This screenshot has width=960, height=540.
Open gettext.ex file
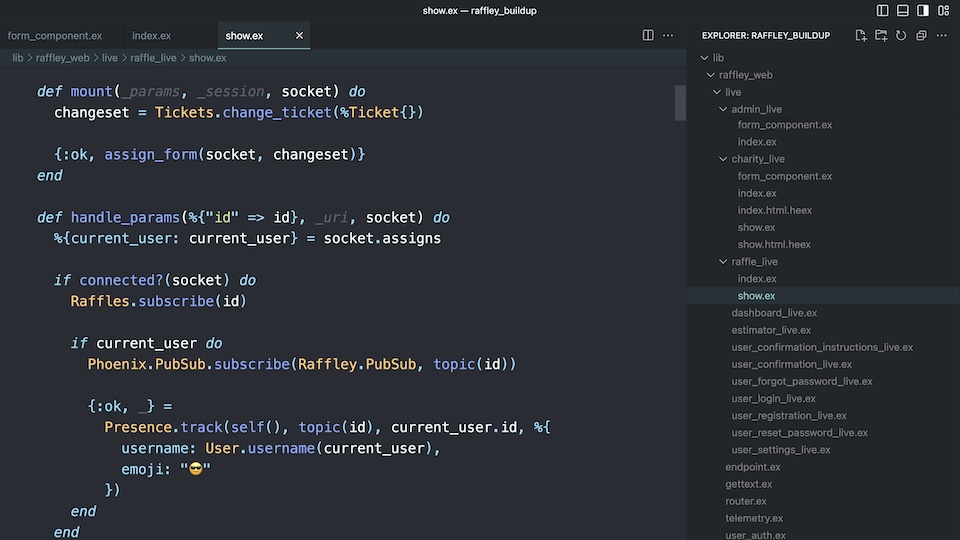[x=748, y=484]
